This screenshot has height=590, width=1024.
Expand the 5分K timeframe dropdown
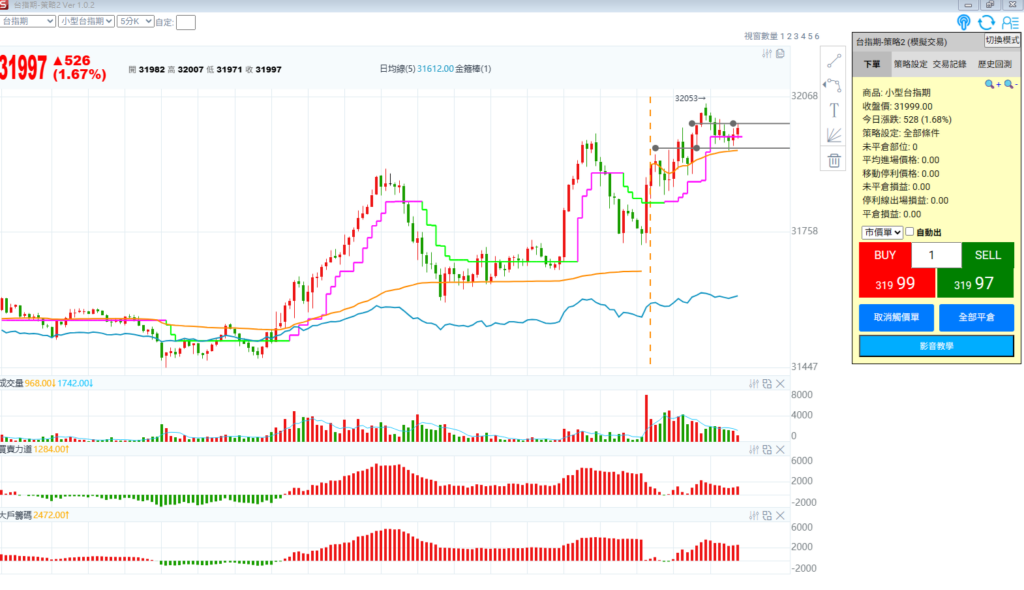pyautogui.click(x=135, y=20)
